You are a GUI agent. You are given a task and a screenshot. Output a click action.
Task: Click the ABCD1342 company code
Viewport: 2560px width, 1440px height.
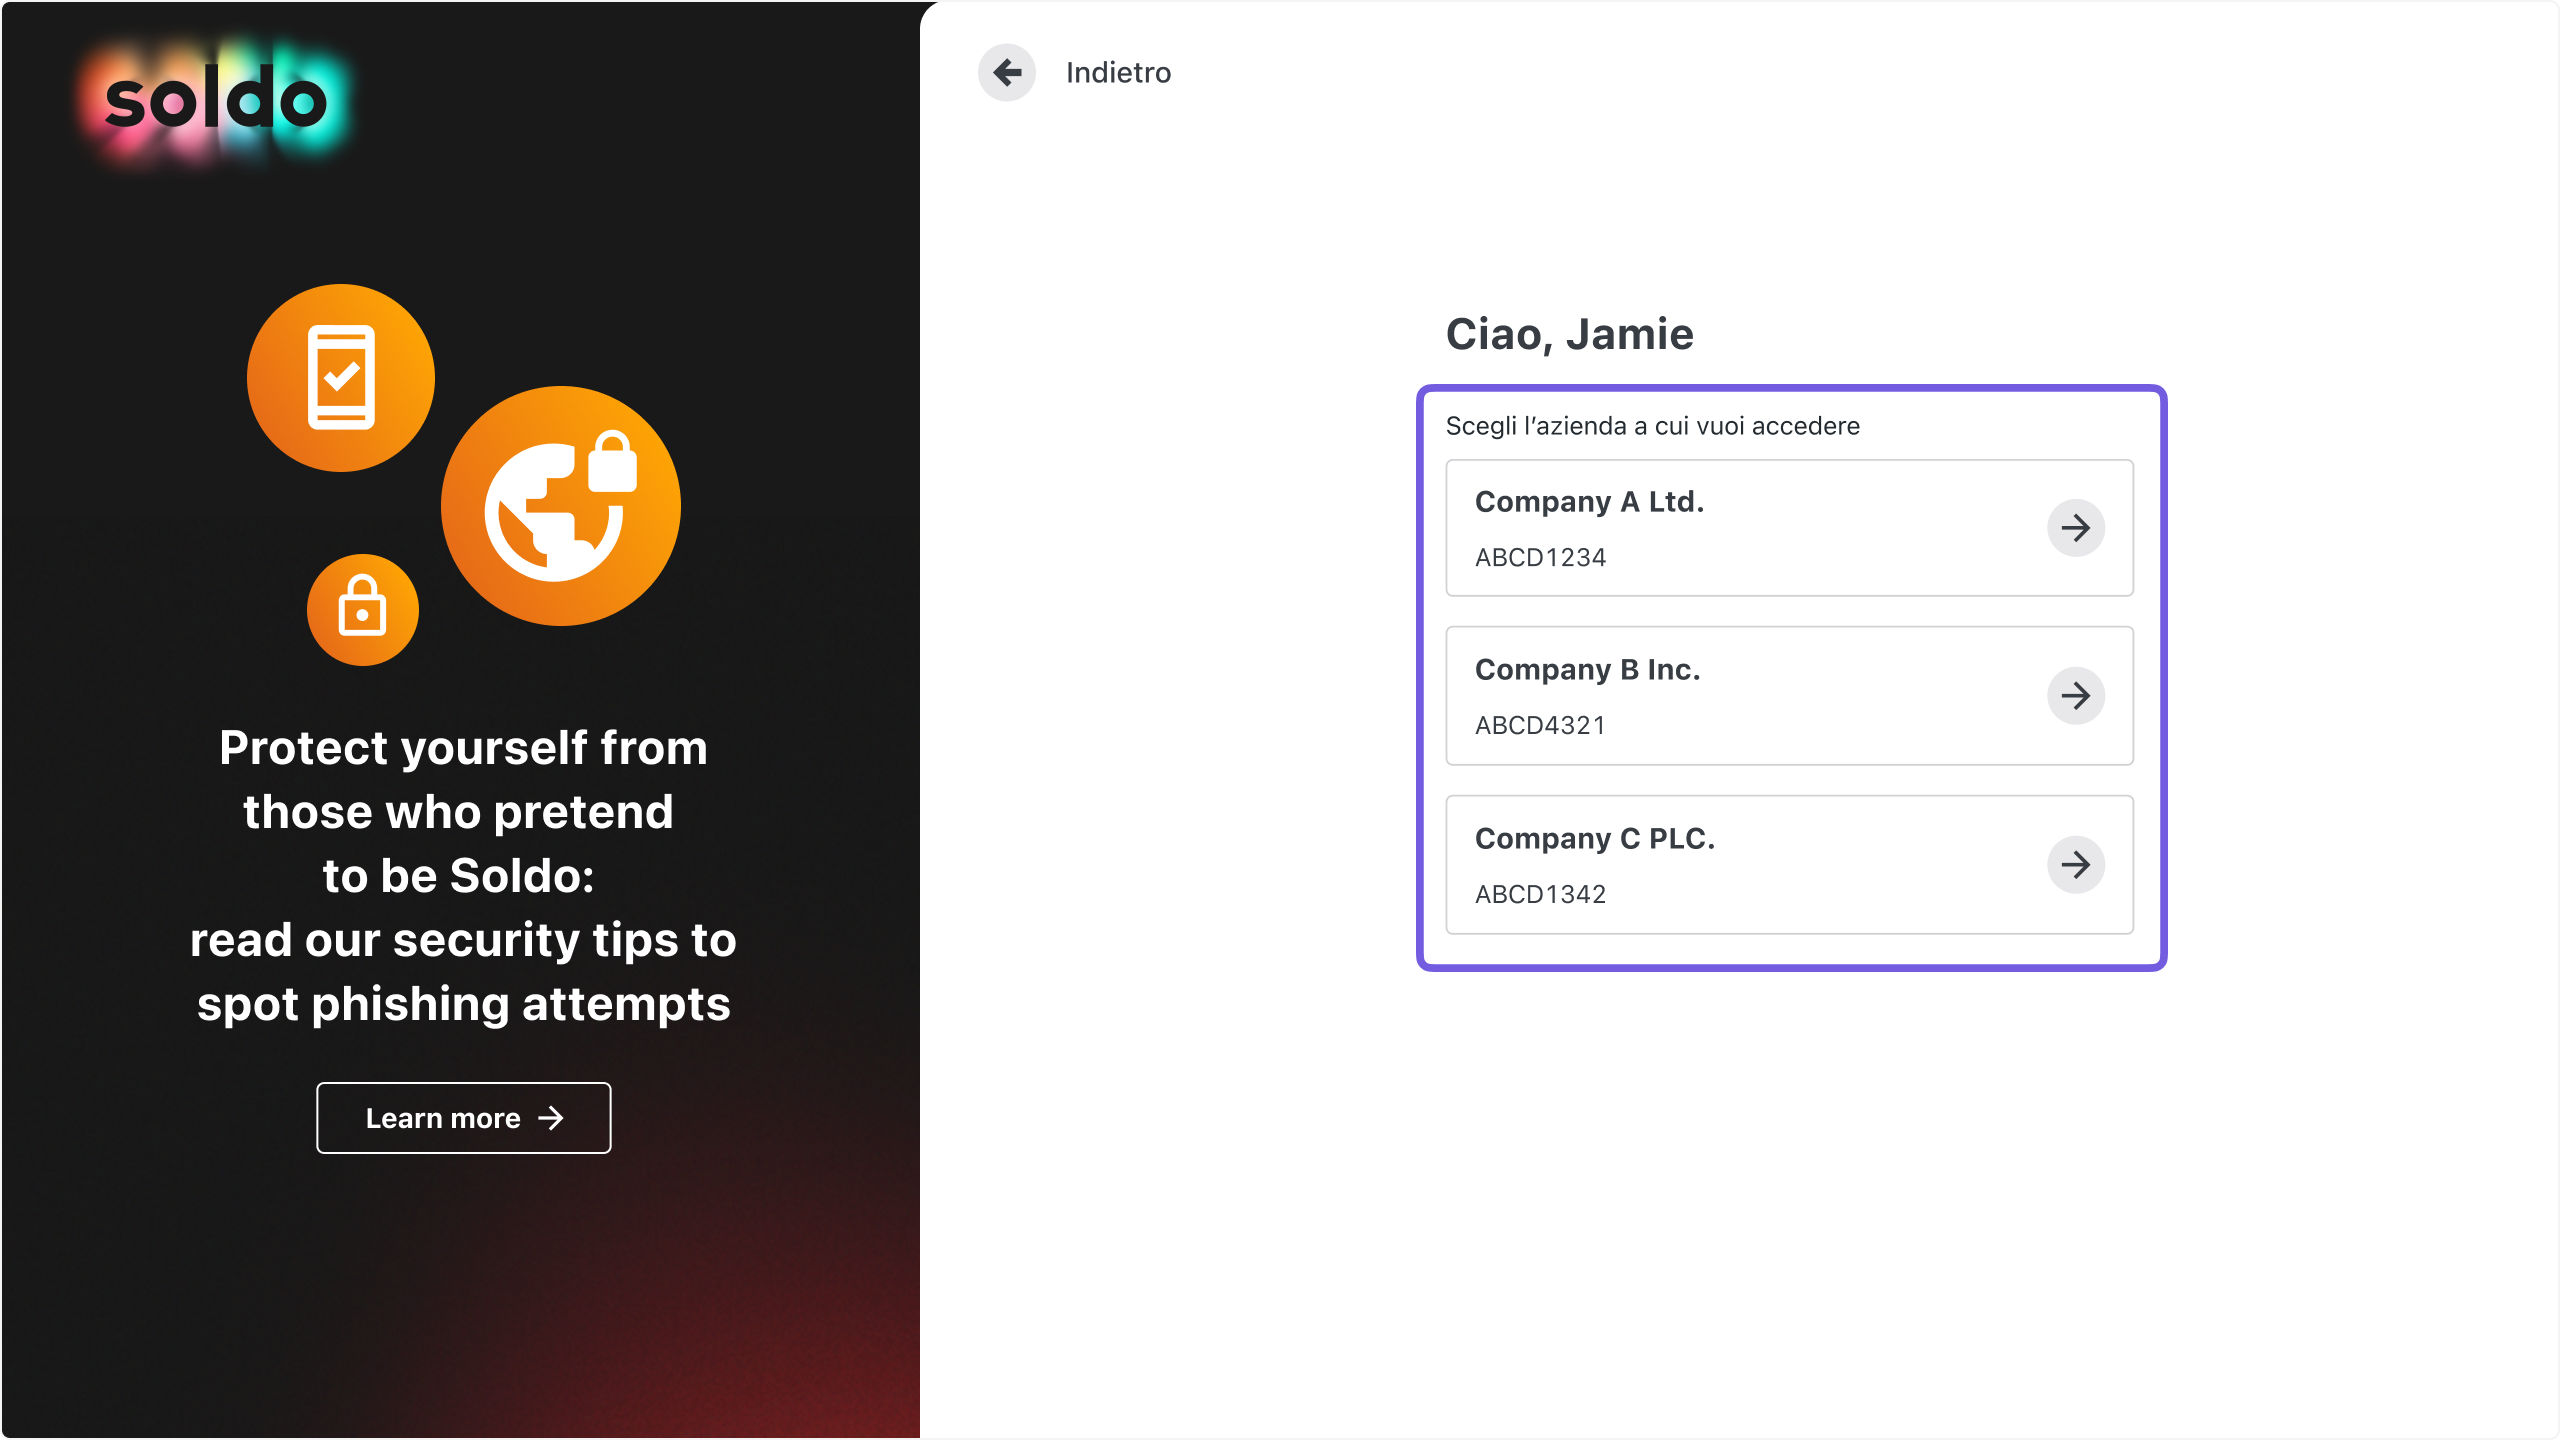pos(1540,895)
